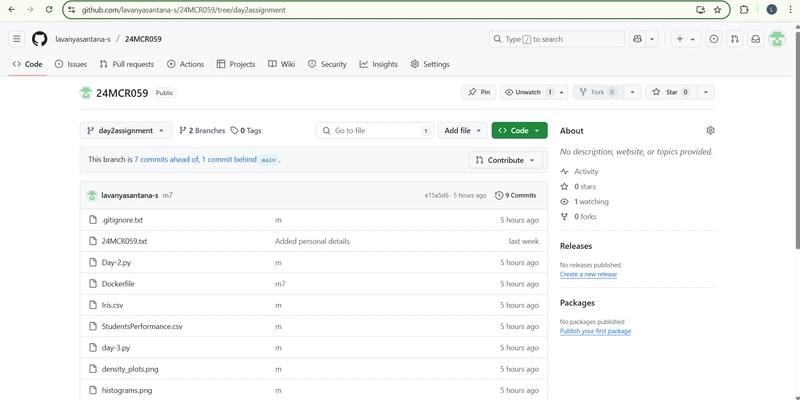Expand the Copilot dropdown caret
Image resolution: width=800 pixels, height=400 pixels.
(x=652, y=39)
